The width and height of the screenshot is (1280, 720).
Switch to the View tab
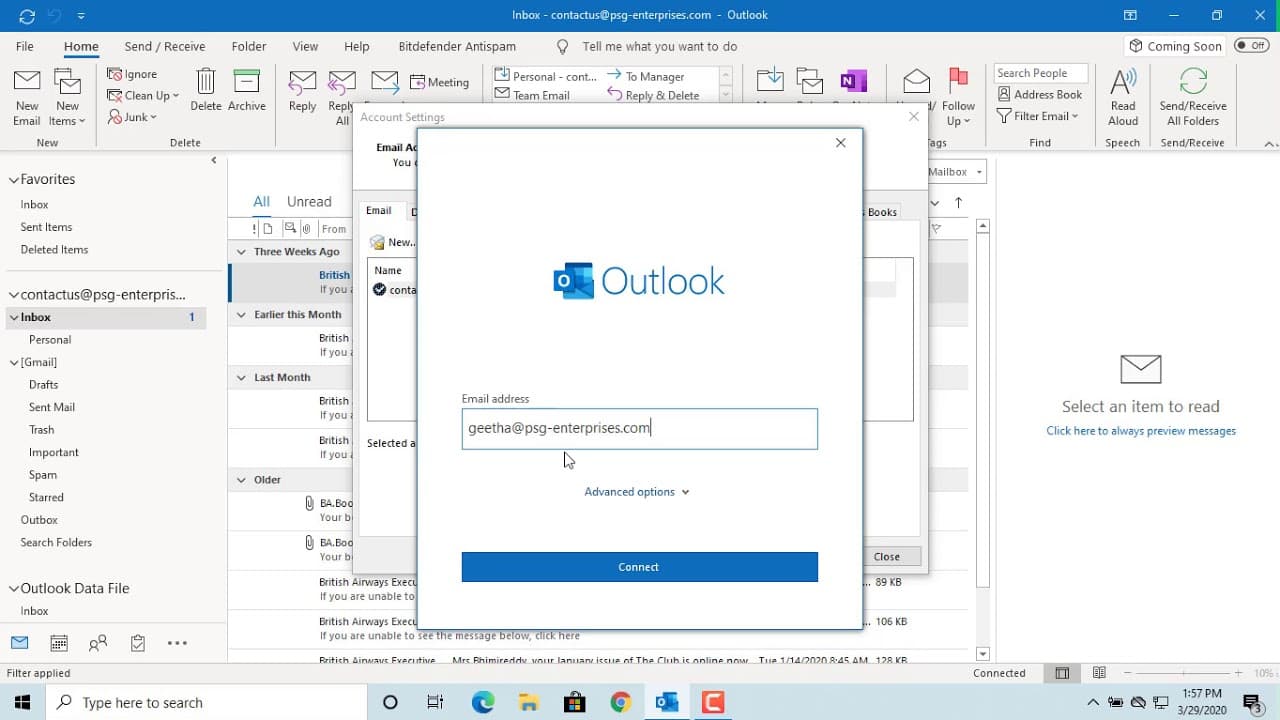tap(305, 46)
